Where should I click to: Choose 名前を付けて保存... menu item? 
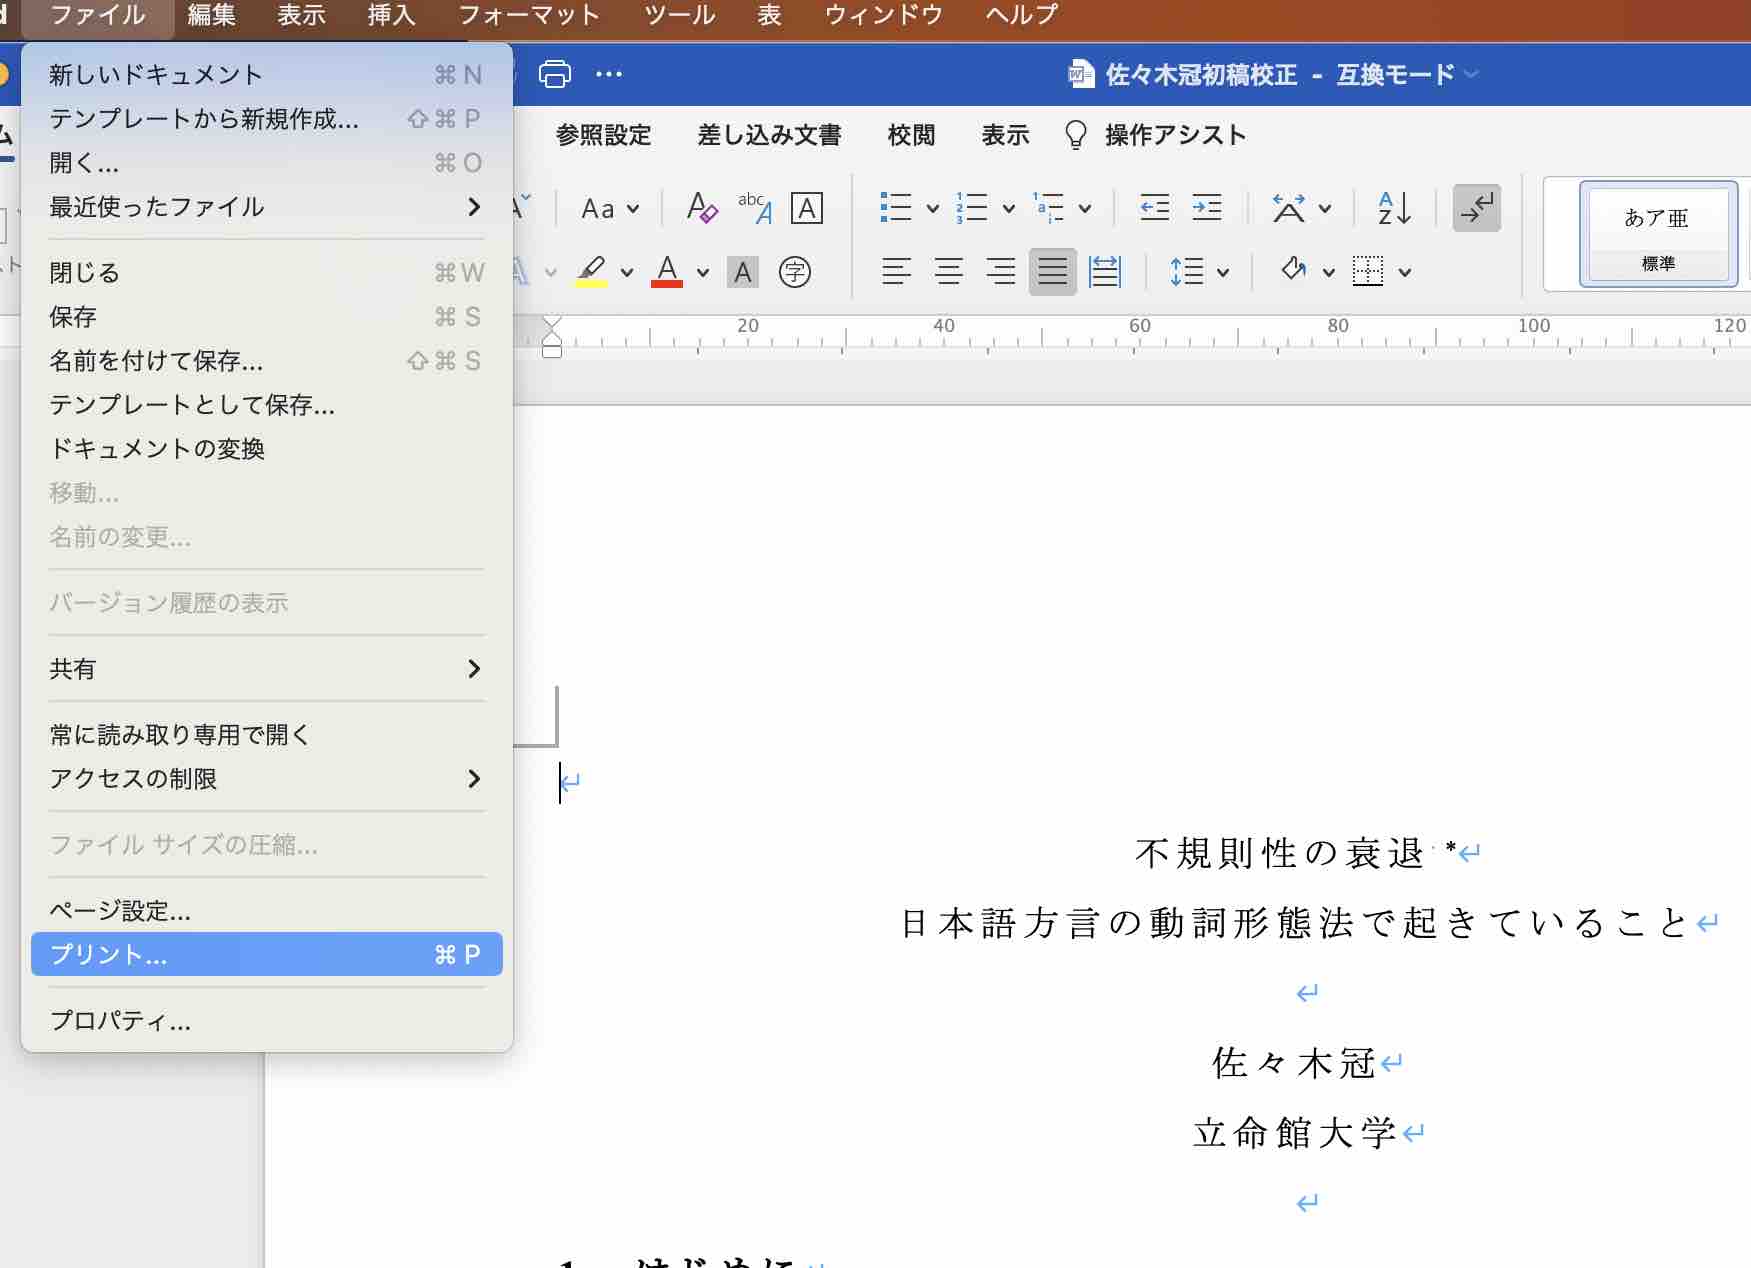coord(267,361)
